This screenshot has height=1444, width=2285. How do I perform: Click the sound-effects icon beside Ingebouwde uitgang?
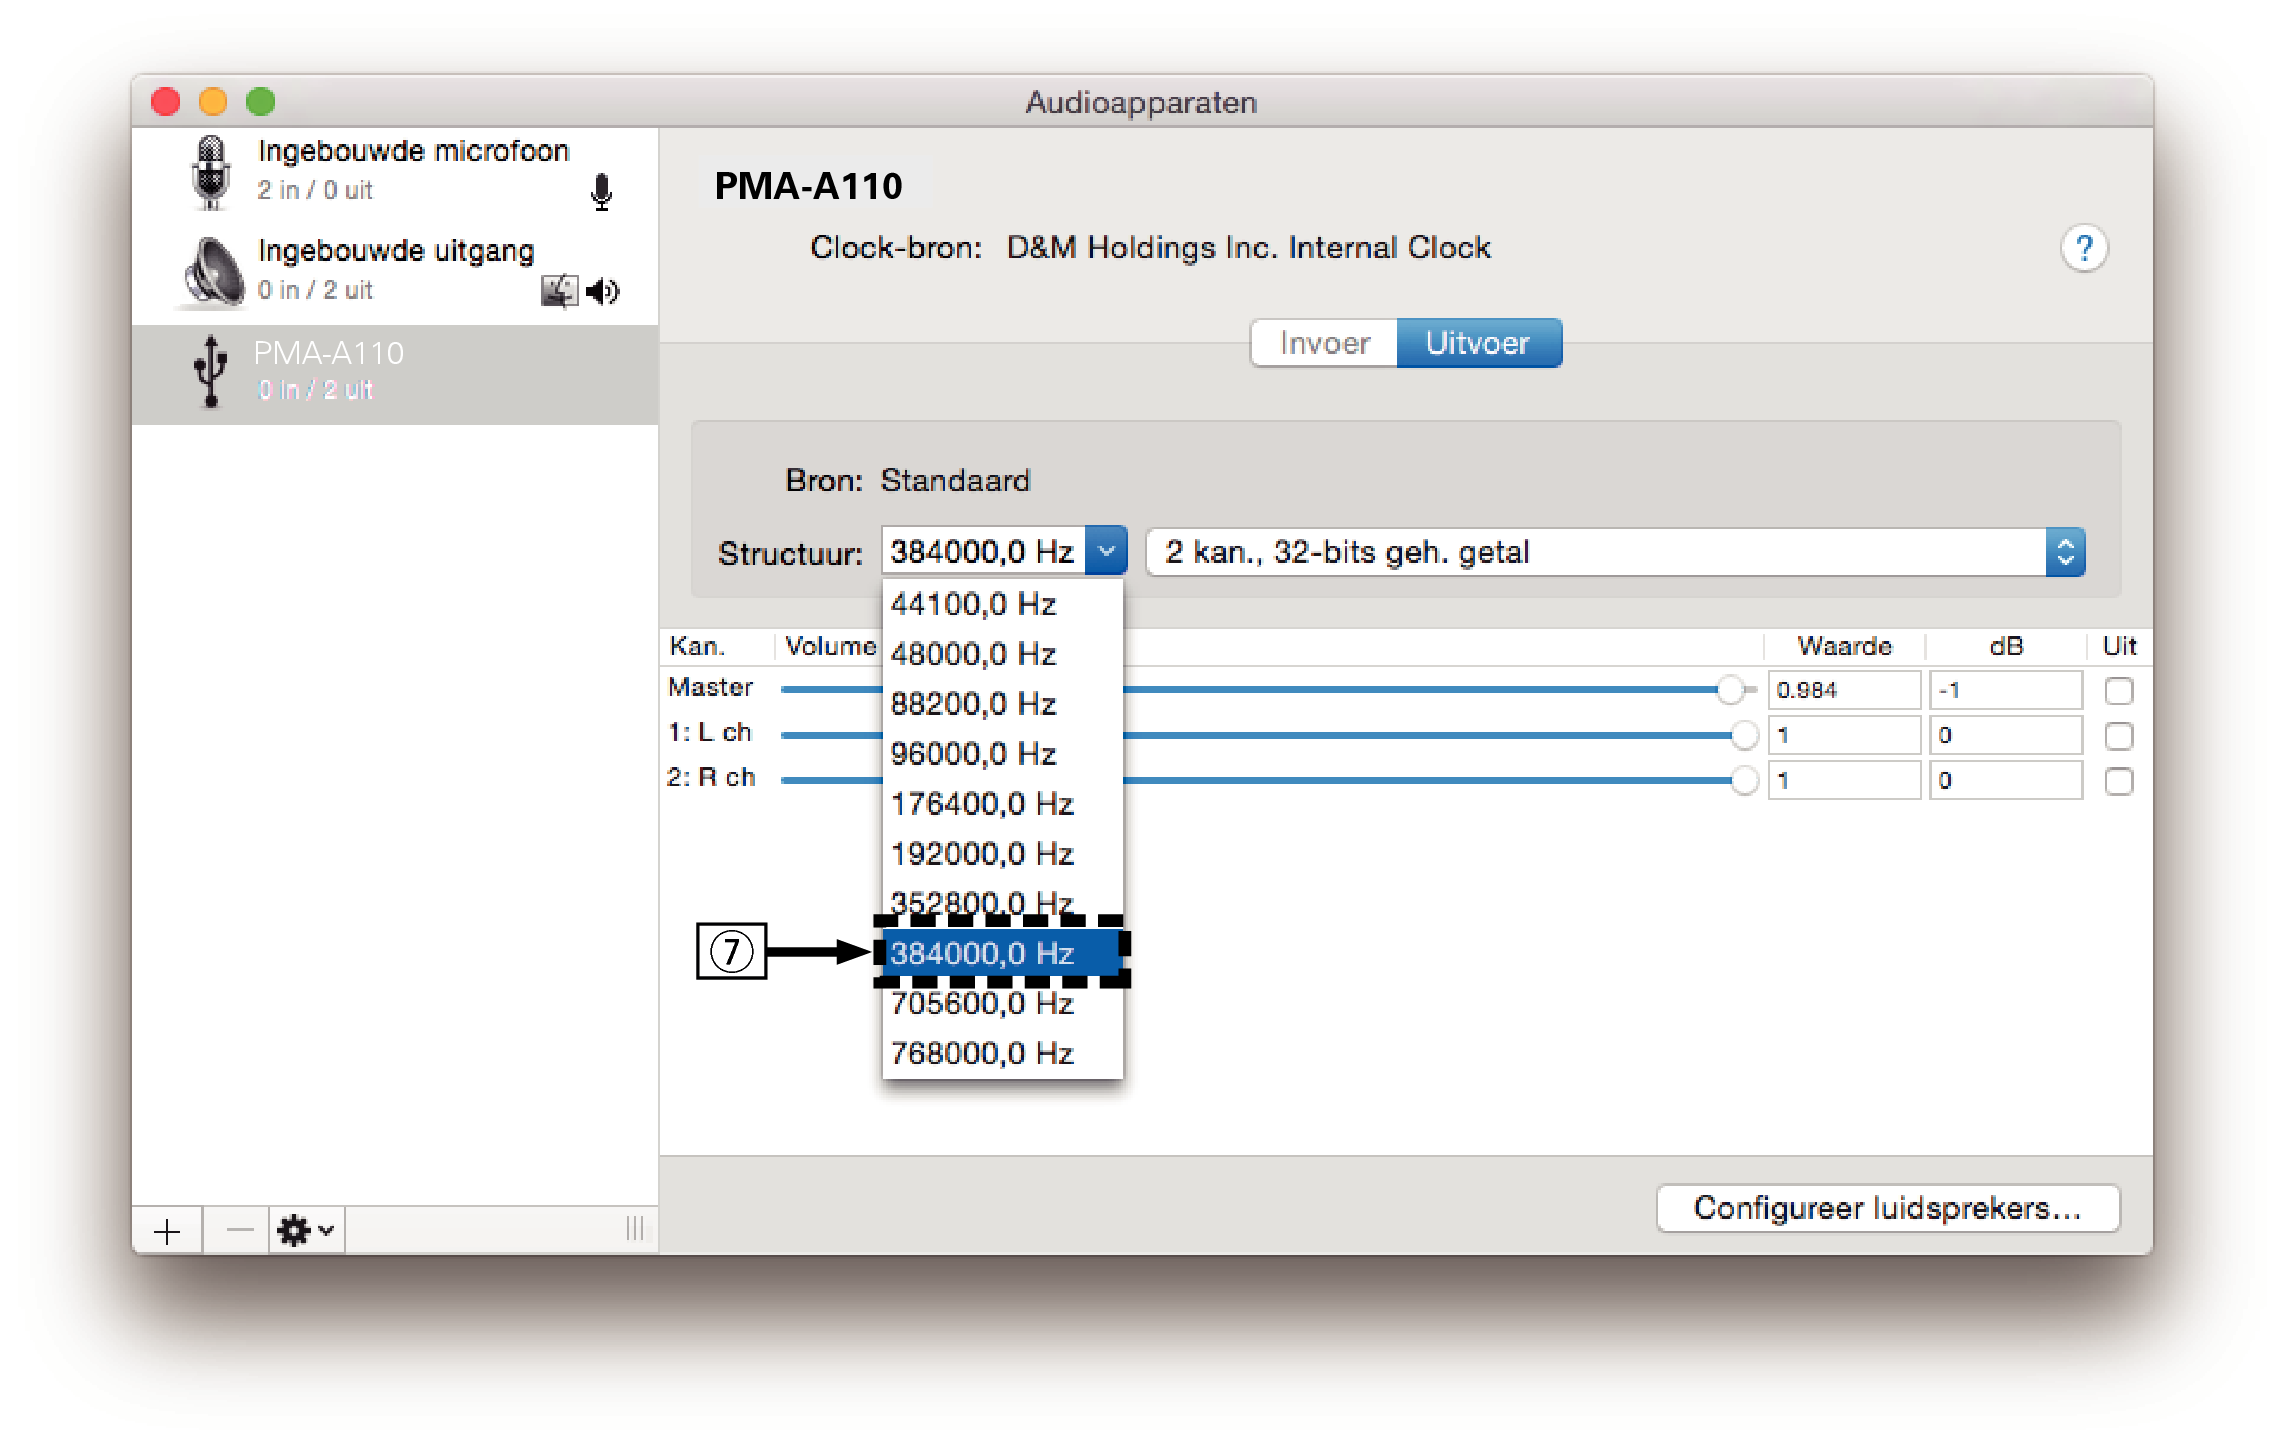point(558,290)
